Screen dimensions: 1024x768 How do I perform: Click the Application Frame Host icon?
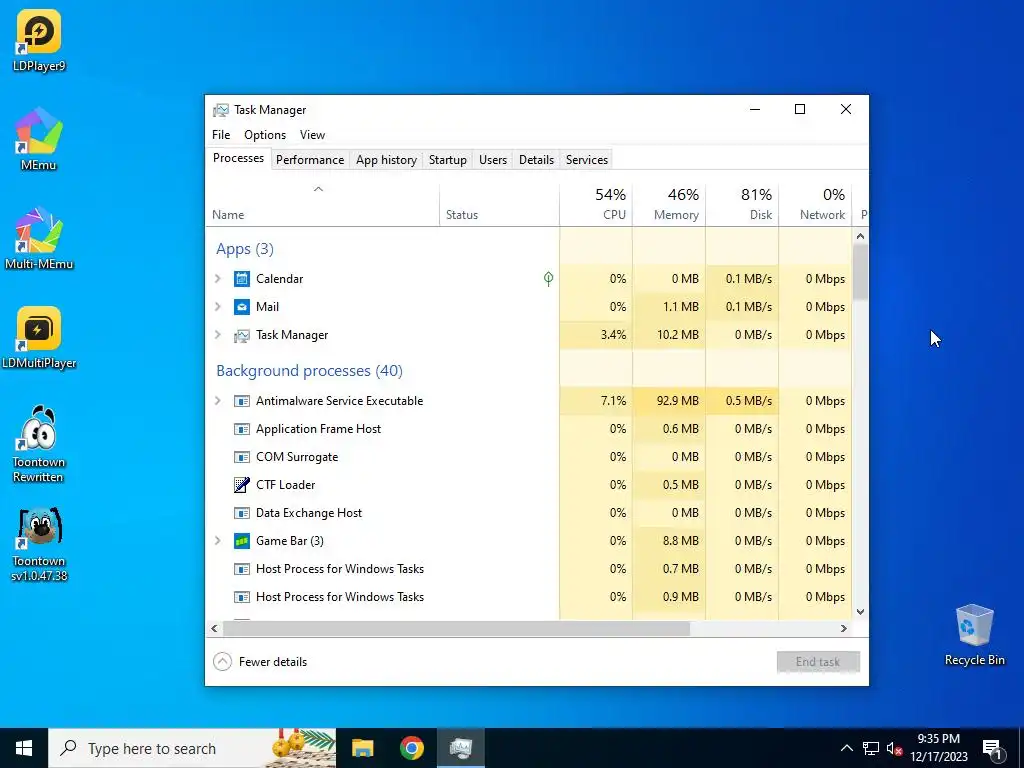pyautogui.click(x=242, y=429)
